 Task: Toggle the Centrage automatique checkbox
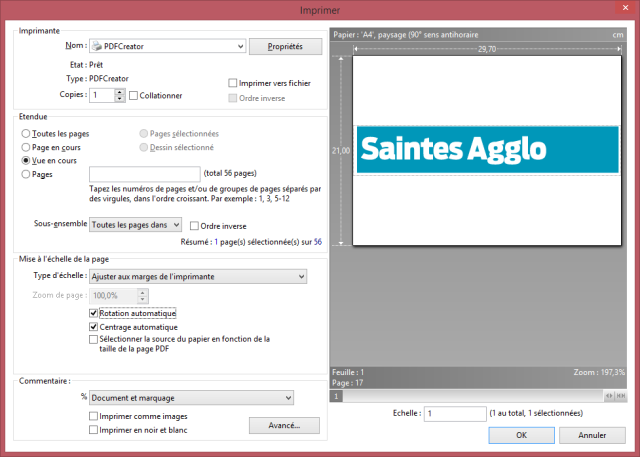94,326
